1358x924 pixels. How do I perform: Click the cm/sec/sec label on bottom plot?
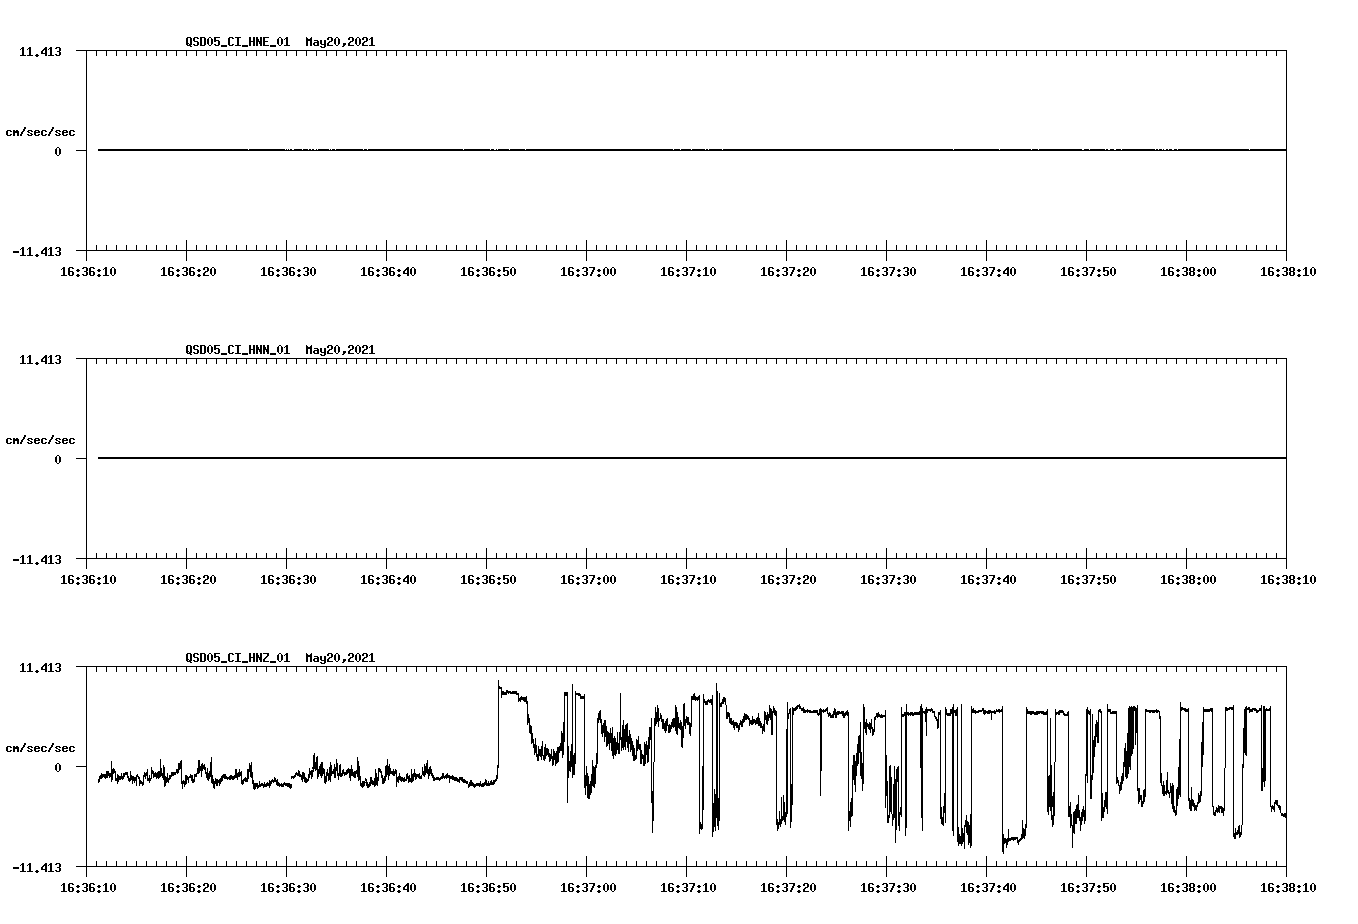[40, 746]
